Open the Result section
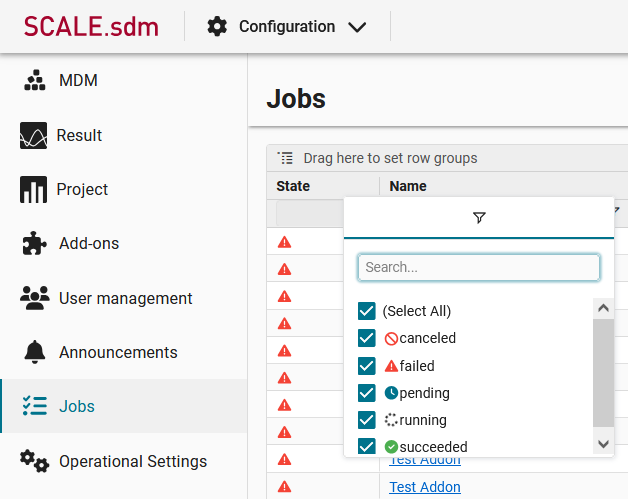 pyautogui.click(x=79, y=135)
